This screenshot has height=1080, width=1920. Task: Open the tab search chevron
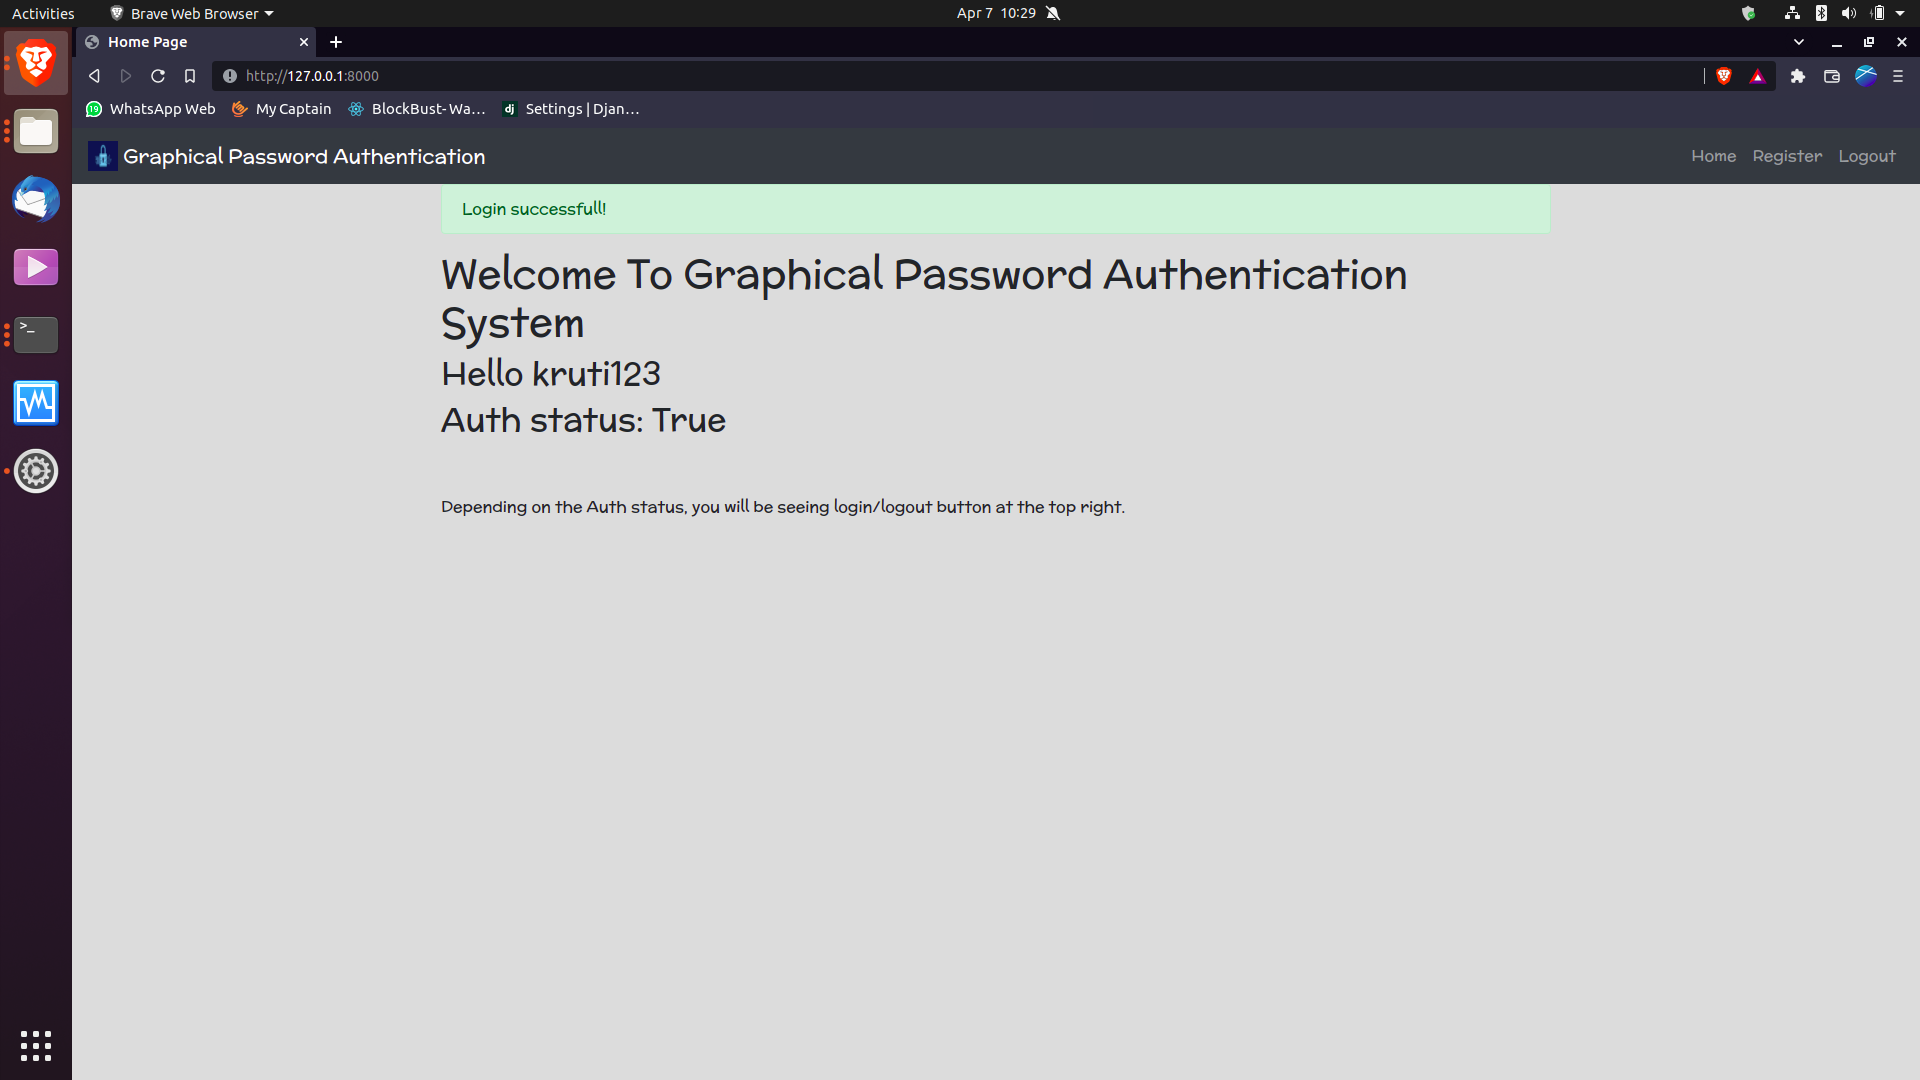(x=1799, y=41)
